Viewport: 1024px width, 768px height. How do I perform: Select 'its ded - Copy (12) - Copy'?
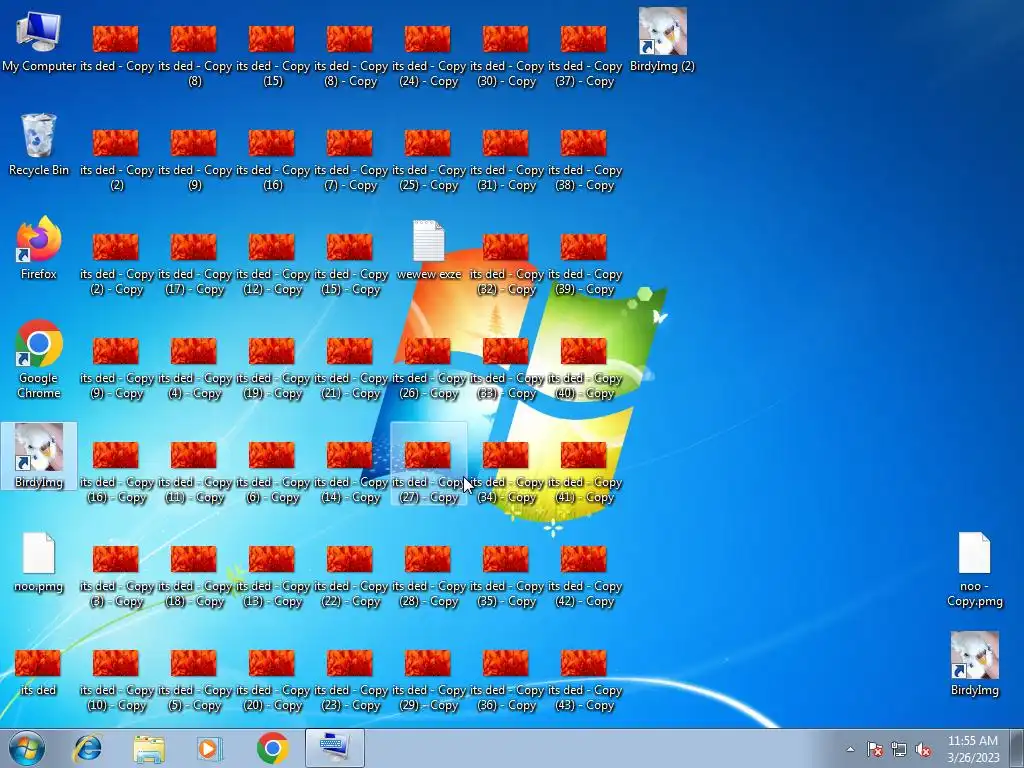point(272,264)
